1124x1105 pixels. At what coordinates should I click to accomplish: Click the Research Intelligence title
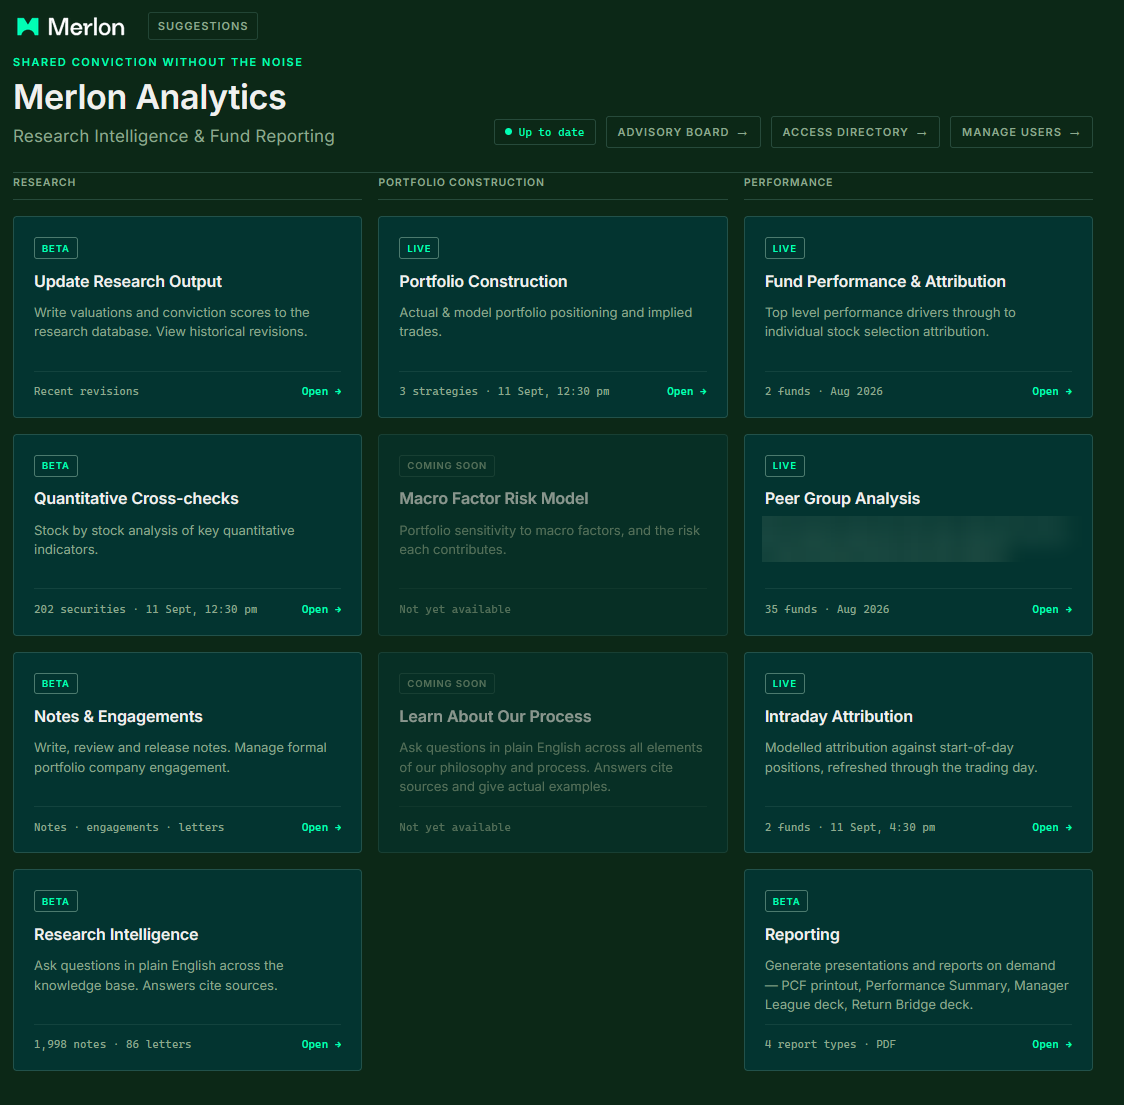click(116, 935)
